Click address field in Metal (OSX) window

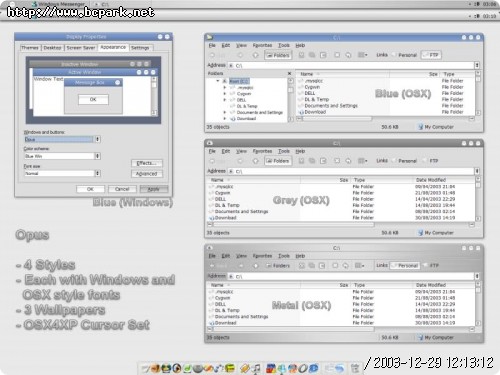(x=351, y=276)
